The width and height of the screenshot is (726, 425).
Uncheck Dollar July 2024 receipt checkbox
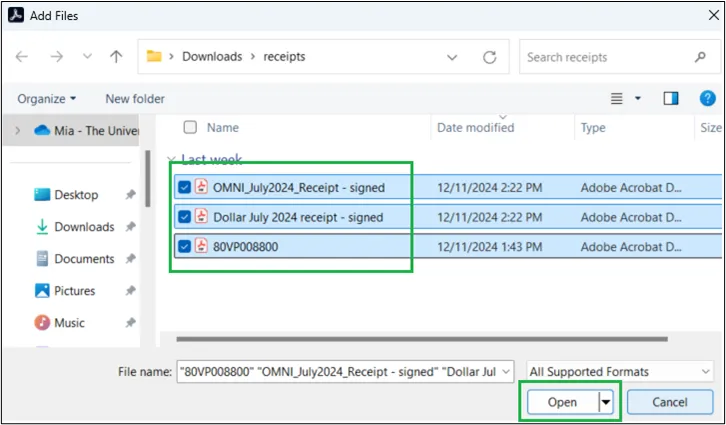pyautogui.click(x=183, y=217)
